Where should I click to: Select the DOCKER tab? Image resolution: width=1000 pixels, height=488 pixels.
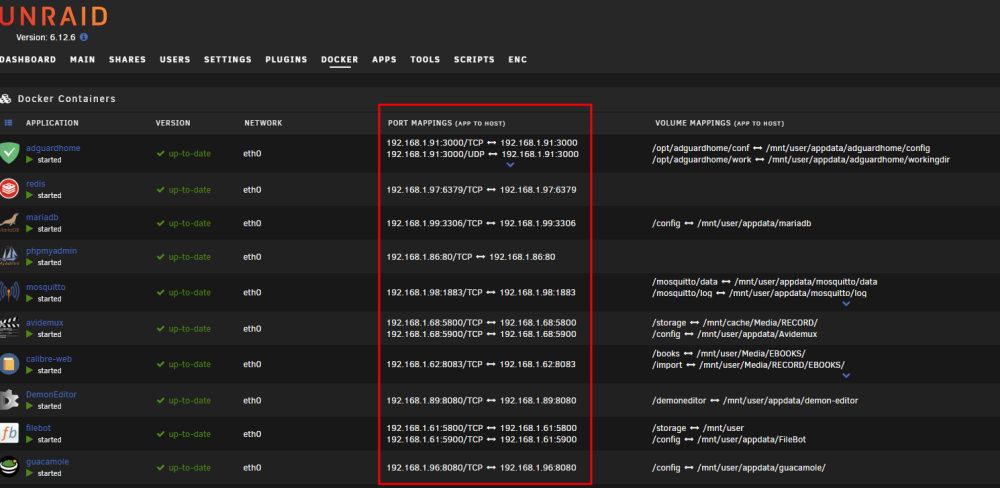click(340, 59)
